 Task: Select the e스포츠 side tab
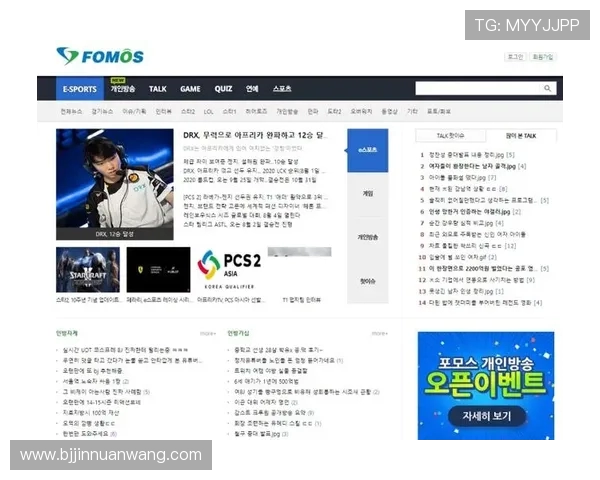pyautogui.click(x=368, y=149)
